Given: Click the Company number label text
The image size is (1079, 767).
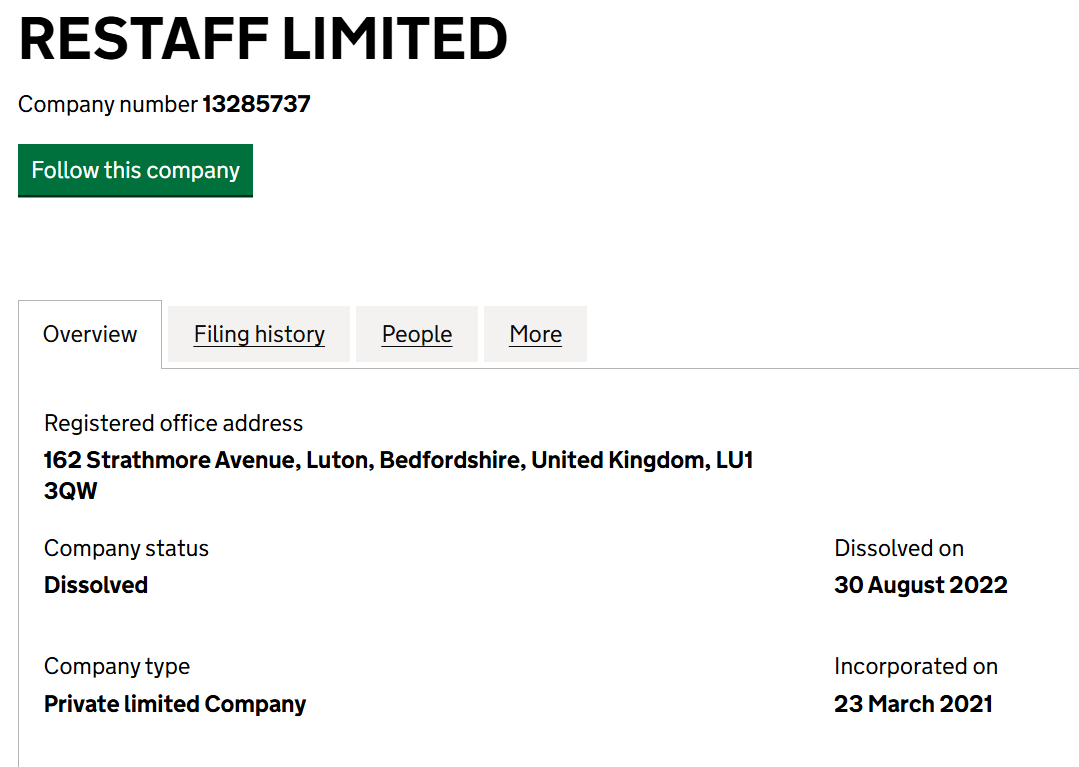Looking at the screenshot, I should click(x=108, y=104).
